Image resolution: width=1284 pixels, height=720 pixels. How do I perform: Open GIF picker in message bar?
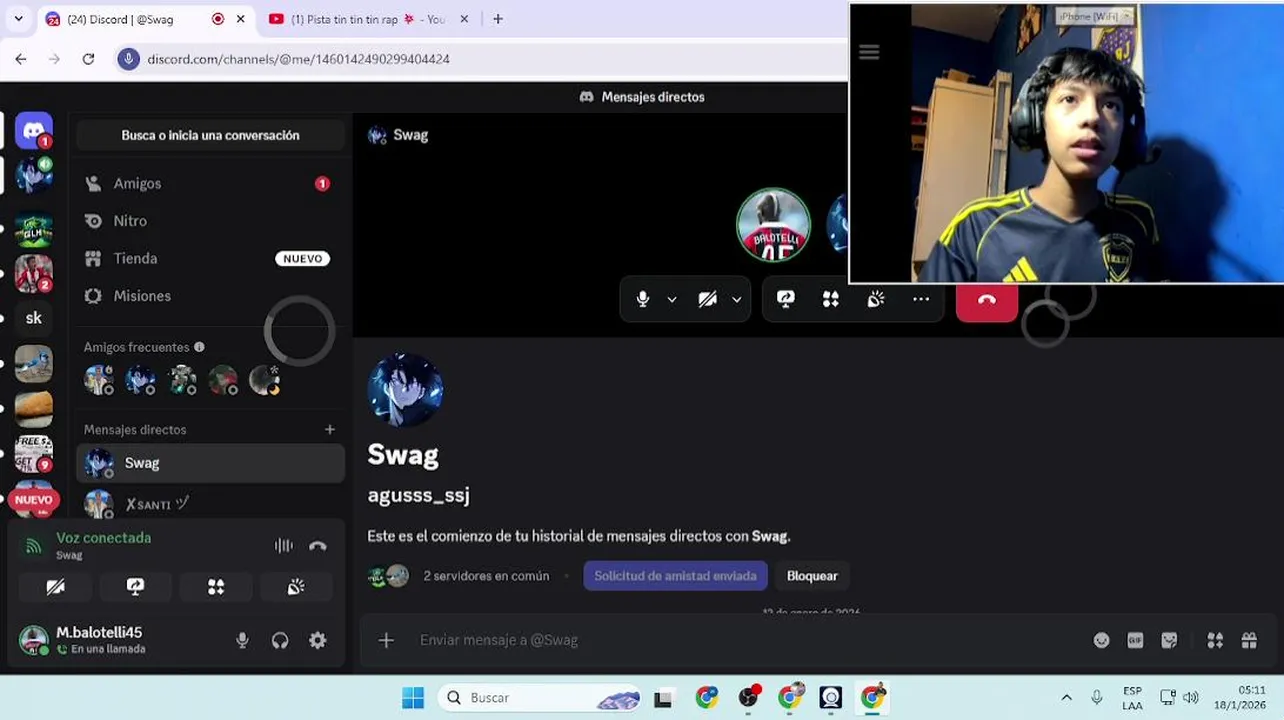[1135, 640]
